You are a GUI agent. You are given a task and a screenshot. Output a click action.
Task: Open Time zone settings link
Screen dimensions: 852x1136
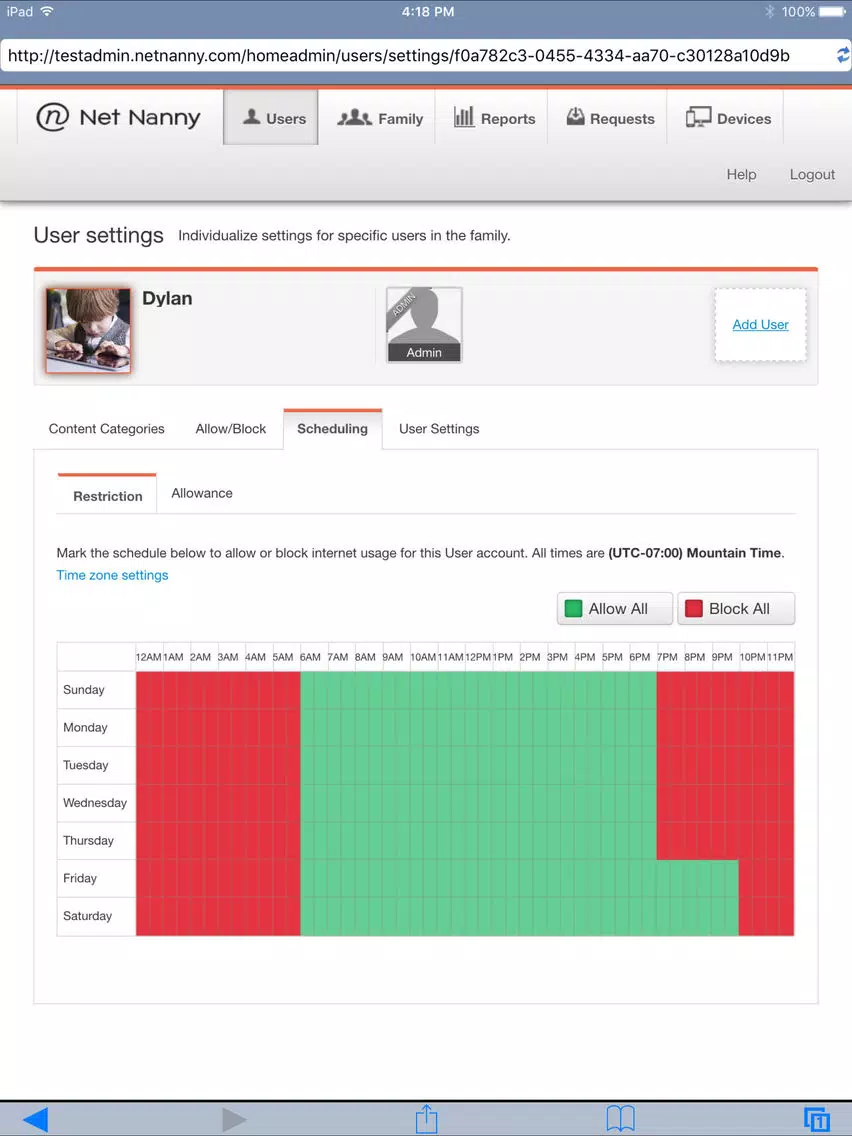point(112,575)
